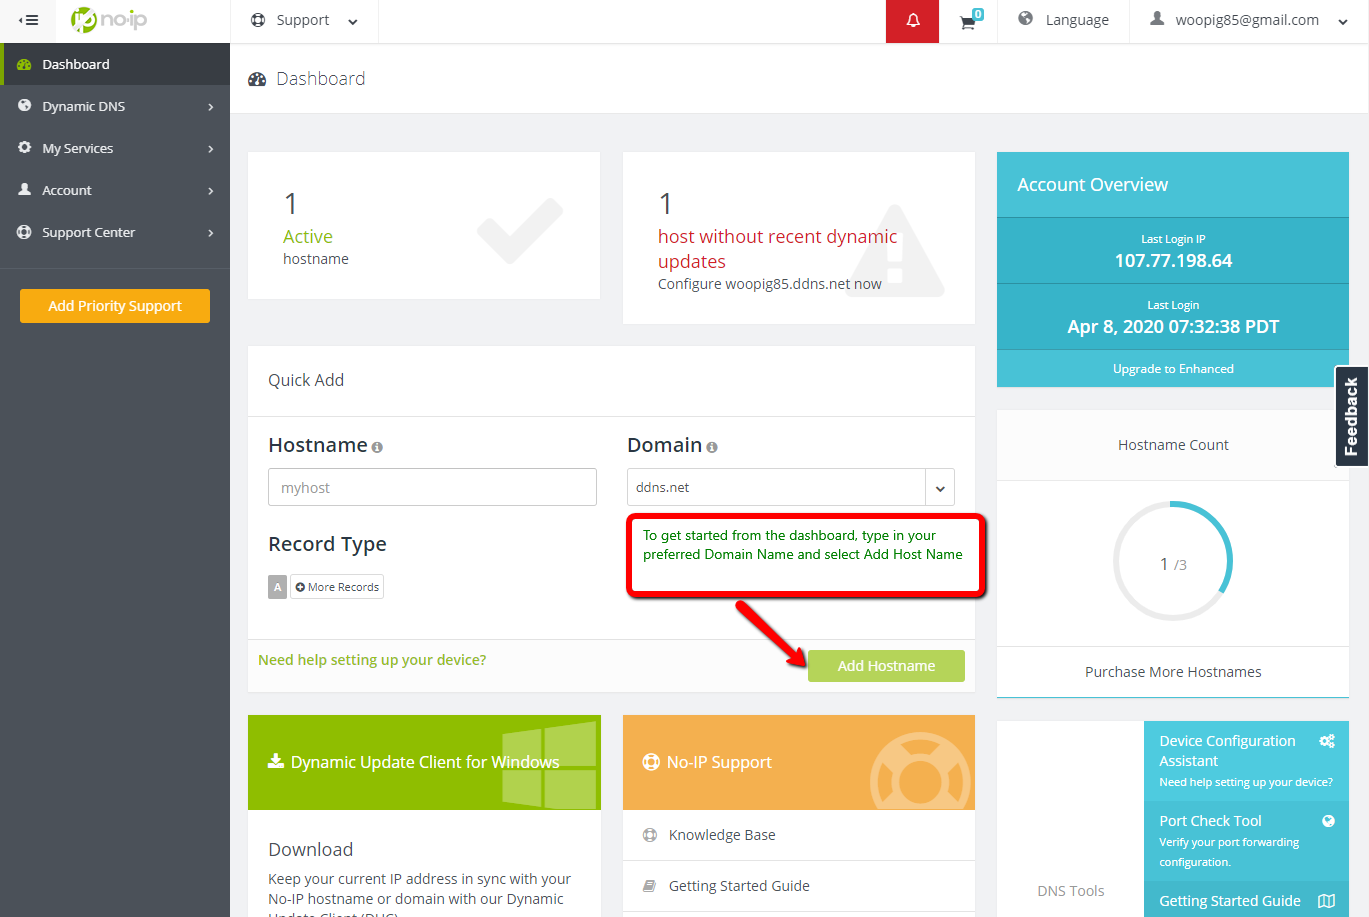Open the shopping cart icon
Viewport: 1369px width, 917px height.
pos(968,21)
